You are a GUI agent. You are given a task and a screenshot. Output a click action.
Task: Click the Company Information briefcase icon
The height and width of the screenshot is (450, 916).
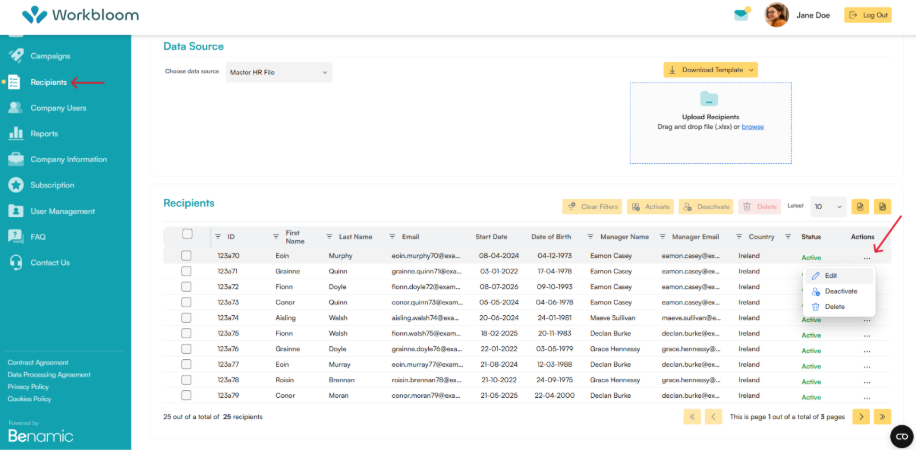[16, 160]
